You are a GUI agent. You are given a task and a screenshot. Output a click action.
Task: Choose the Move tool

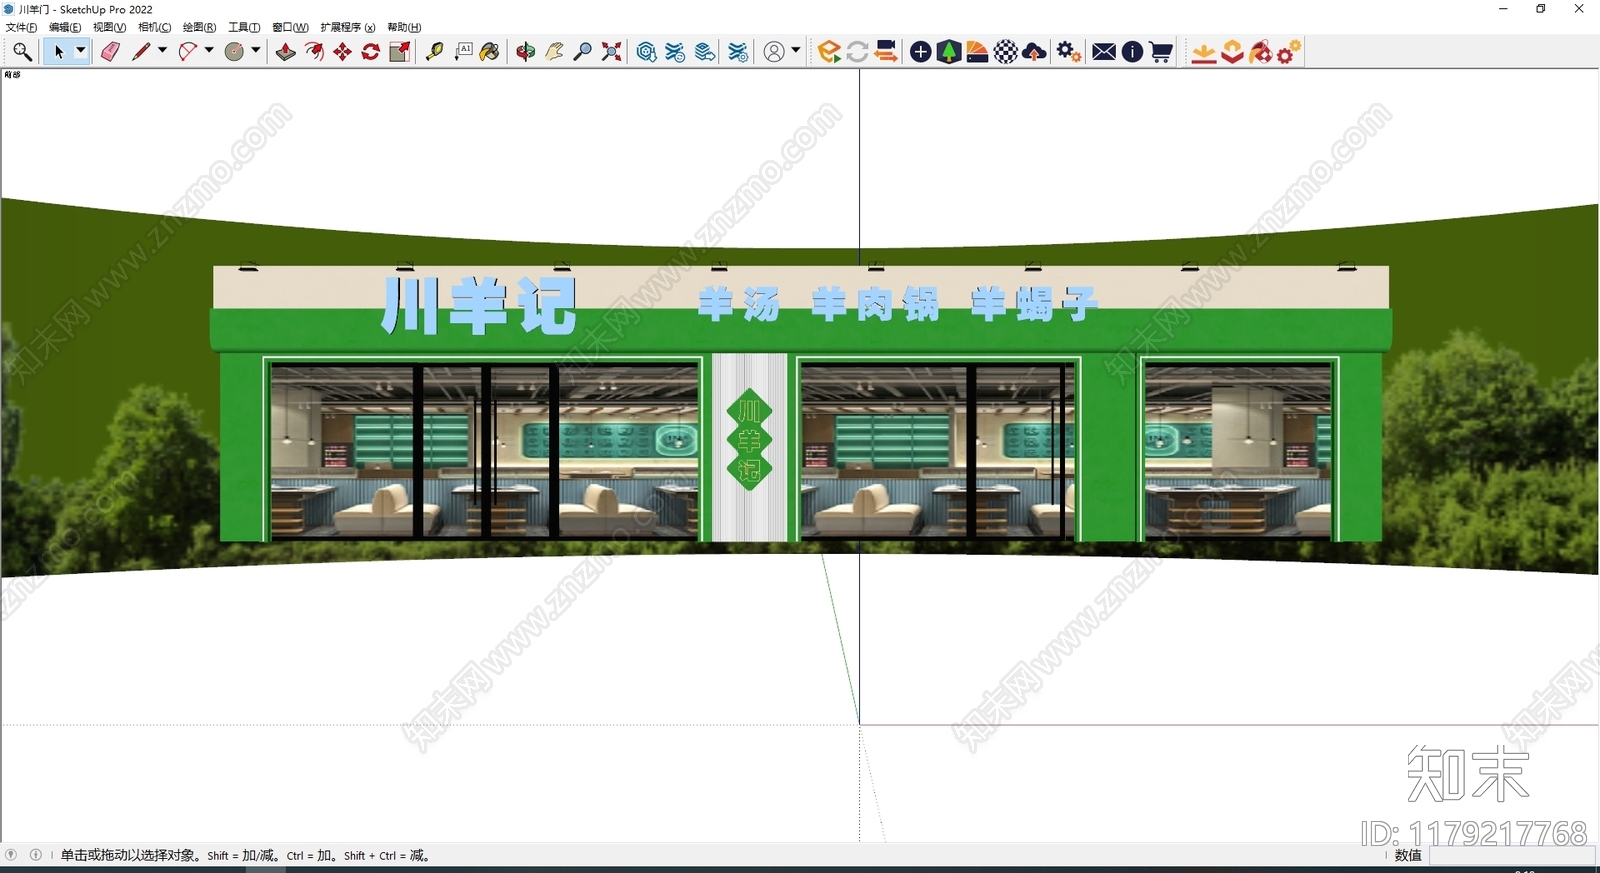click(342, 52)
